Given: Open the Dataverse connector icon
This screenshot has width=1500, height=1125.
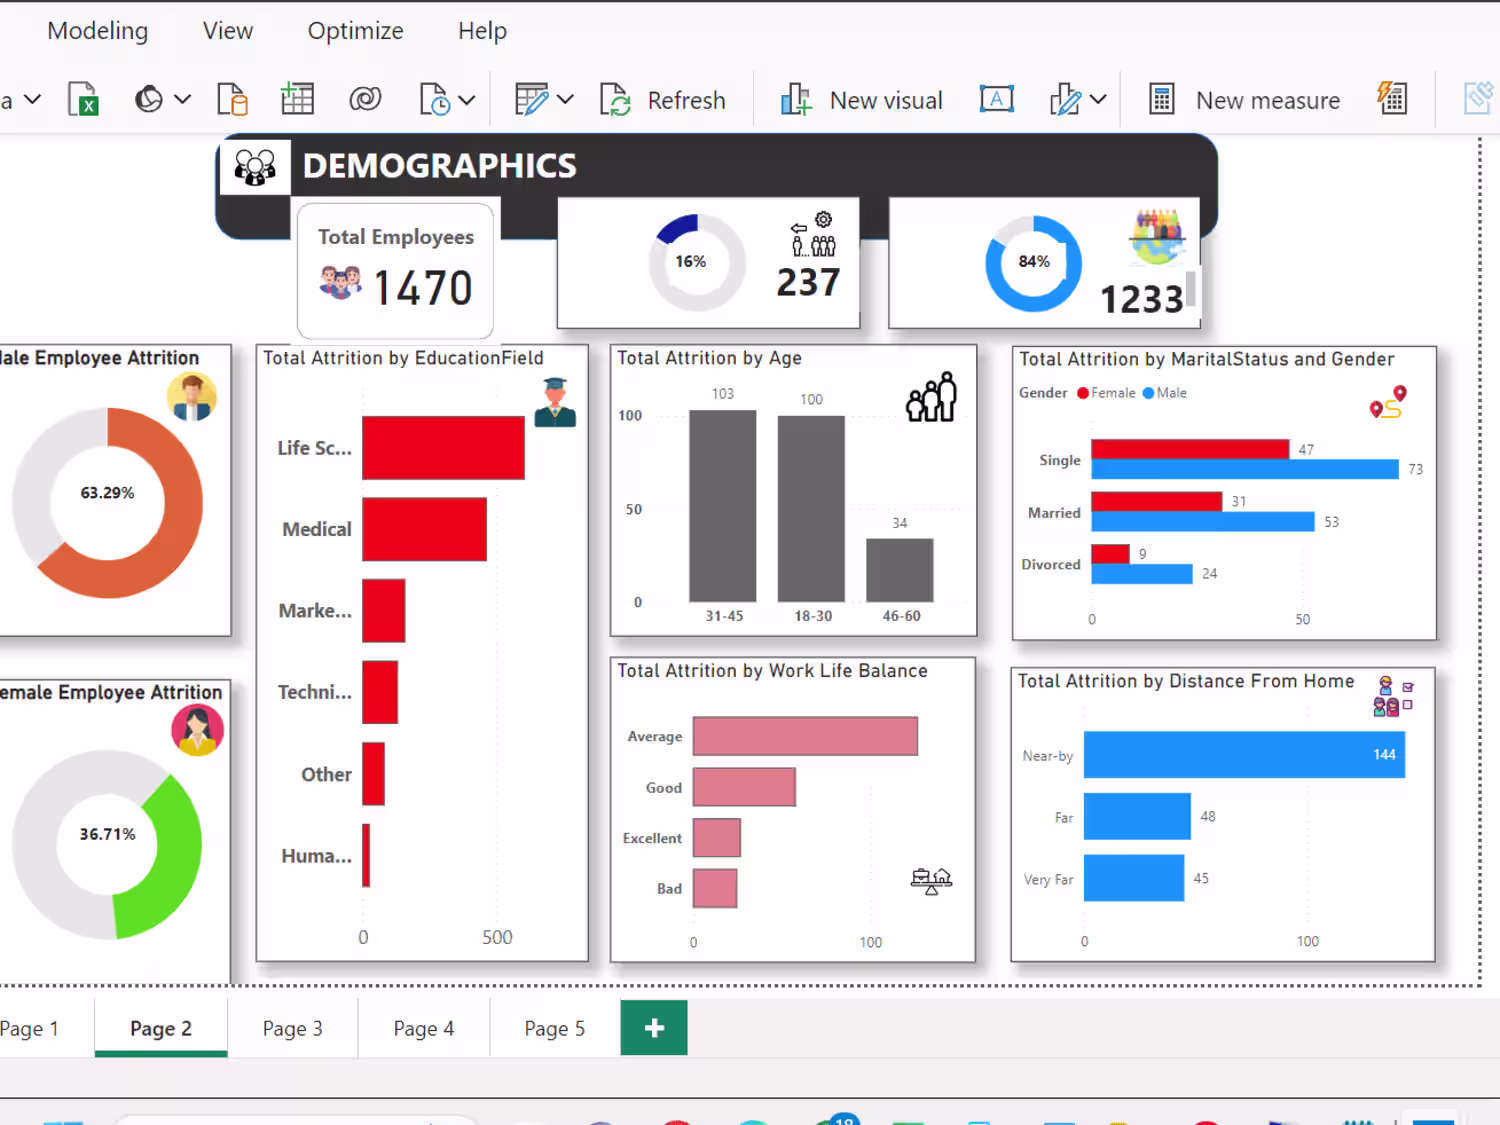Looking at the screenshot, I should pyautogui.click(x=365, y=100).
